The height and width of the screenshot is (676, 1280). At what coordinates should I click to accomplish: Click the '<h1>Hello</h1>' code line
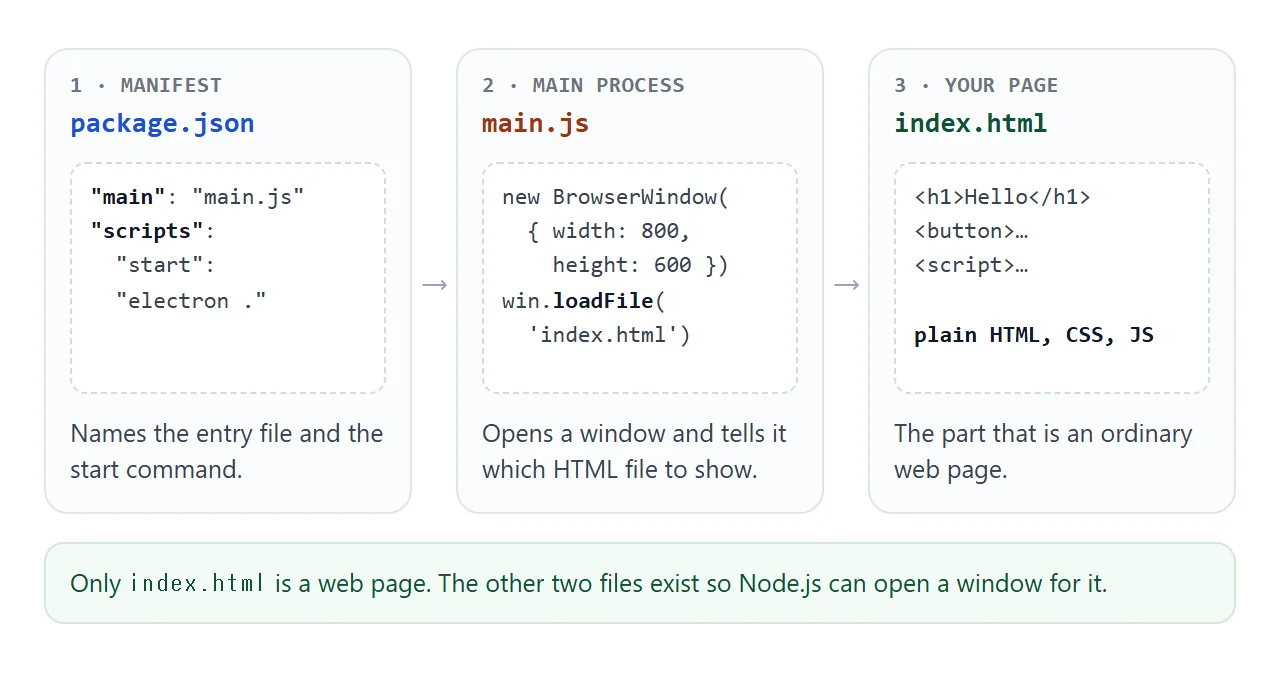point(1002,197)
